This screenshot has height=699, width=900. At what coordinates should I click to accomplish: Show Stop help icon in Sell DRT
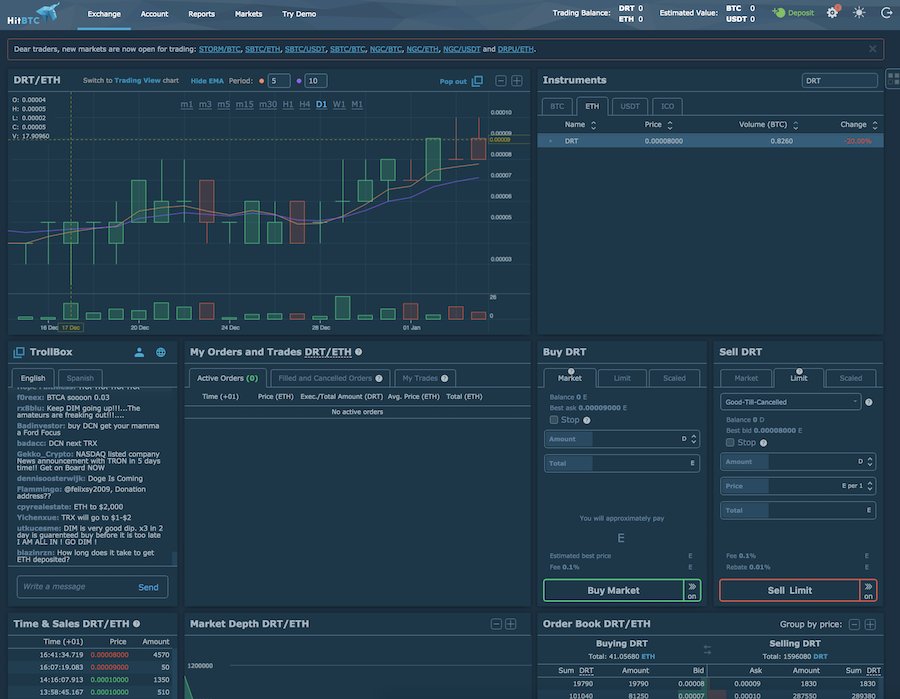pyautogui.click(x=763, y=442)
